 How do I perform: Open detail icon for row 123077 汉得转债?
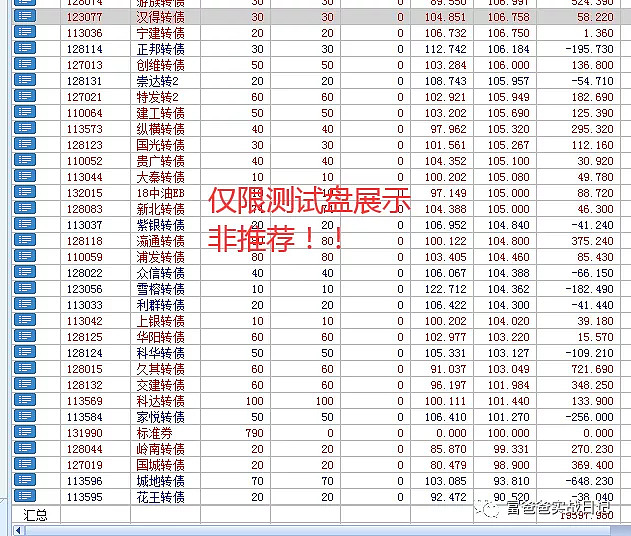[25, 16]
